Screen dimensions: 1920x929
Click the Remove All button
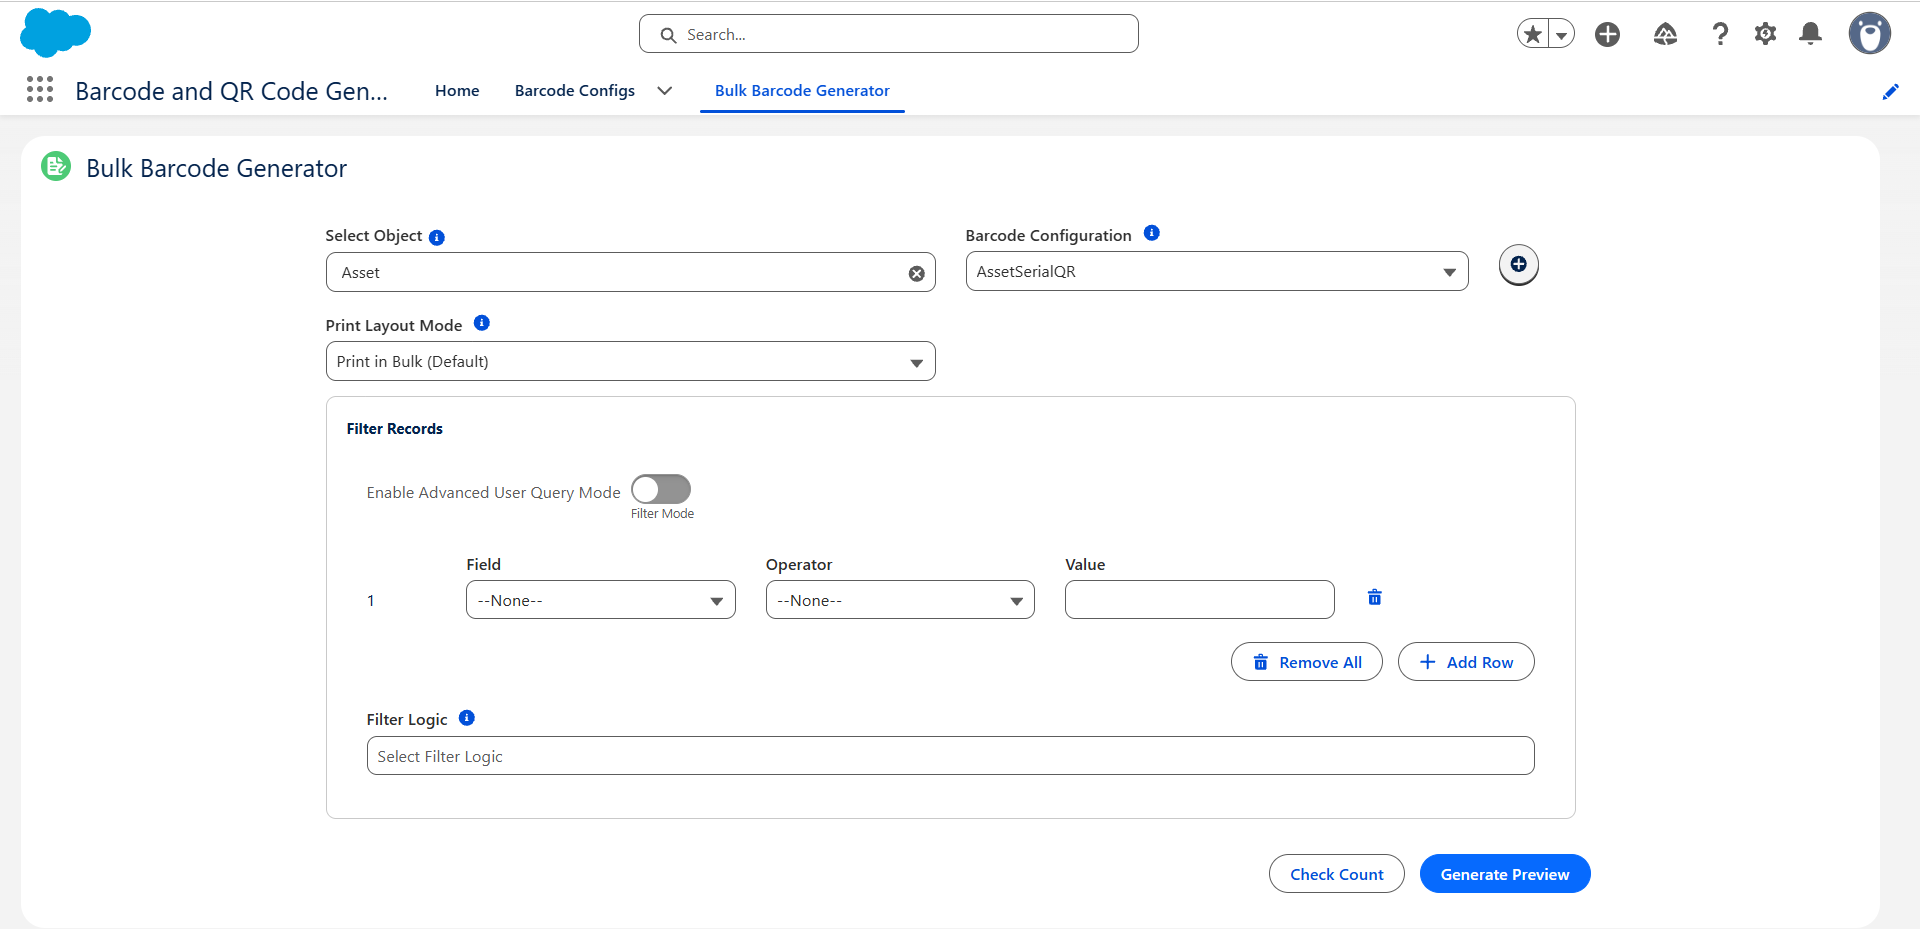[x=1307, y=662]
